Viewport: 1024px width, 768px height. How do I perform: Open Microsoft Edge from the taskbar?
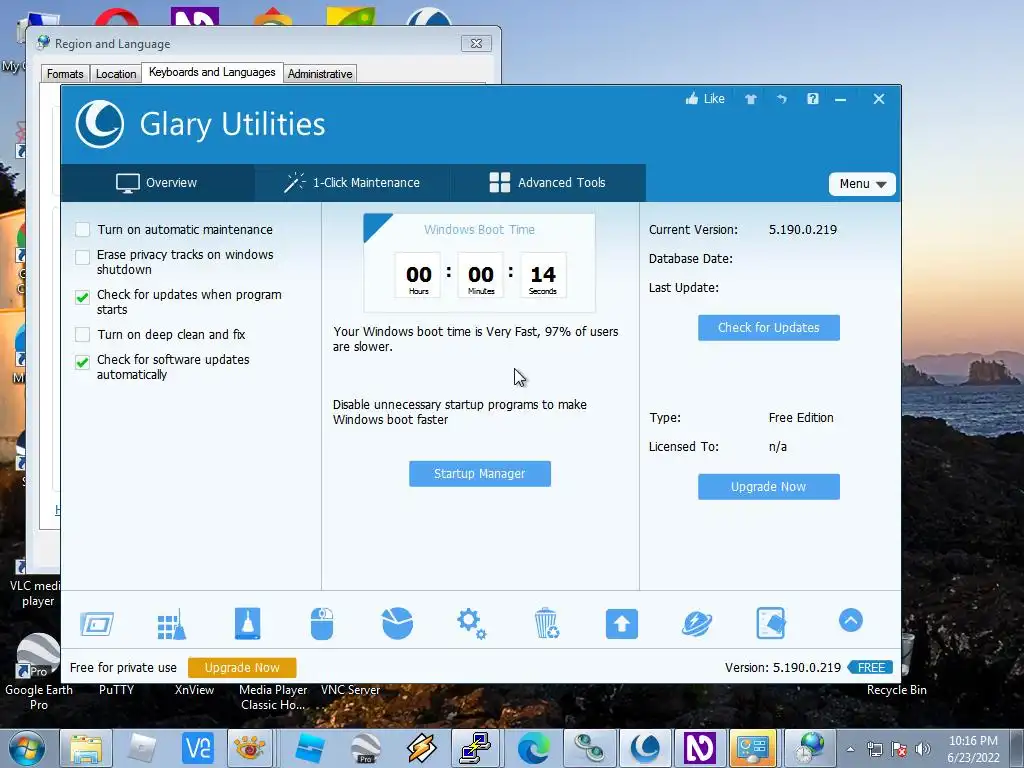pos(534,748)
